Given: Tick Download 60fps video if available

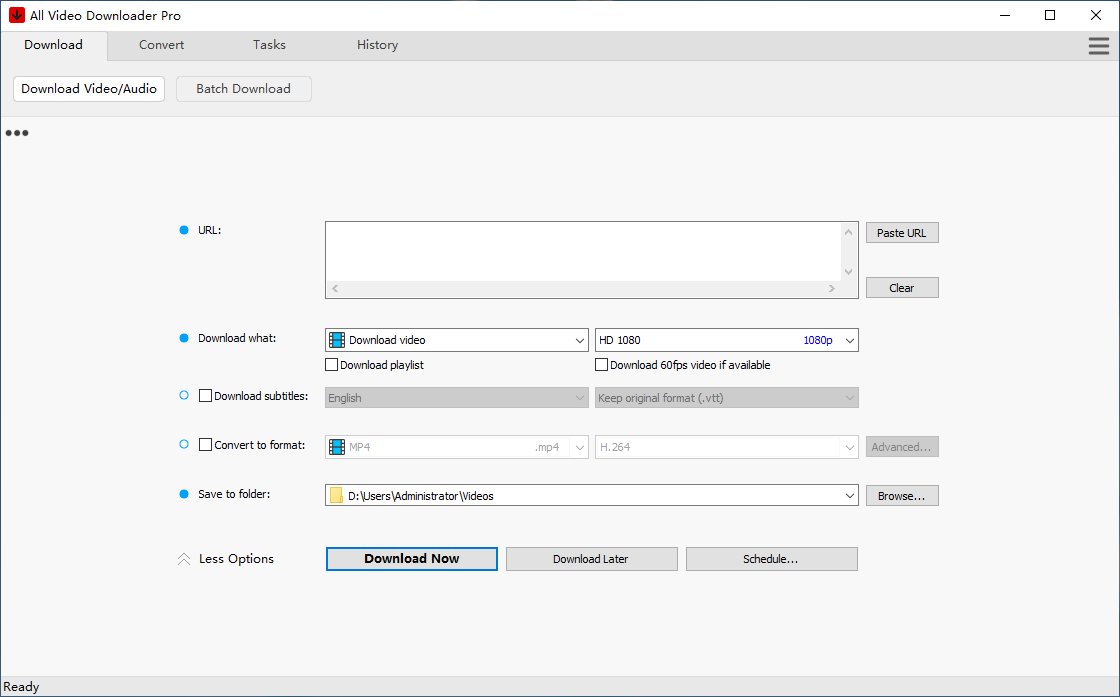Looking at the screenshot, I should 601,365.
